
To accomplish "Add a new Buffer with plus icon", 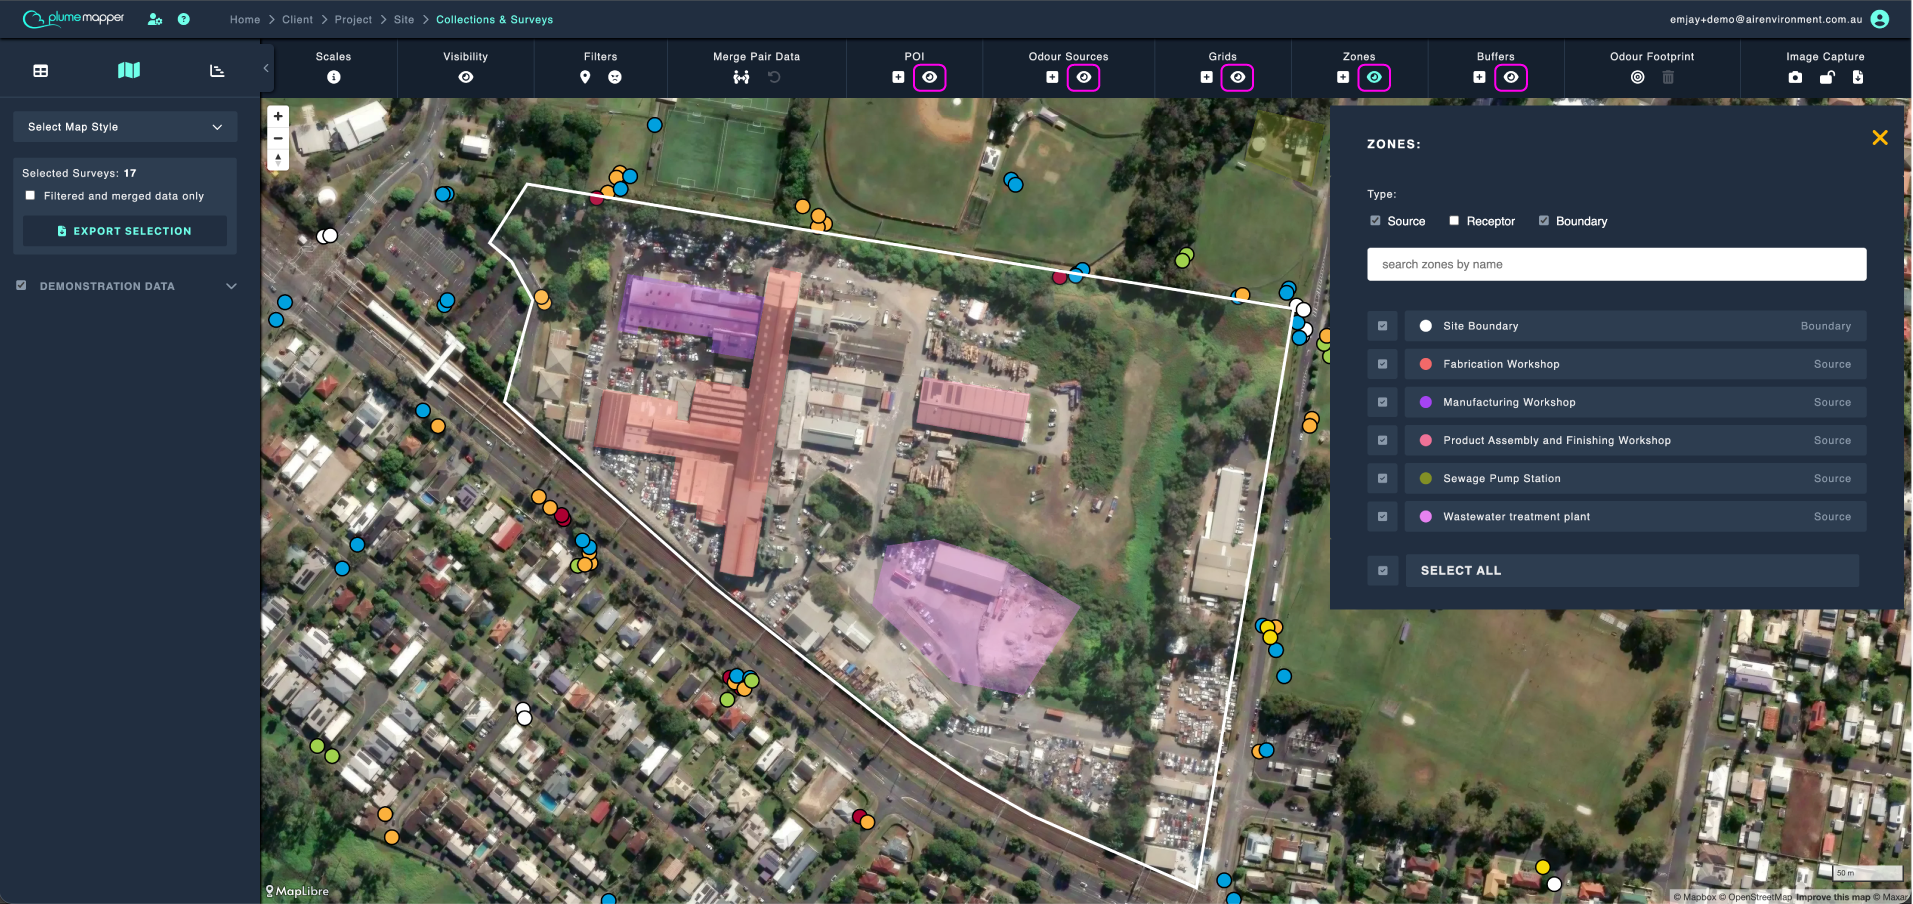I will click(x=1479, y=77).
